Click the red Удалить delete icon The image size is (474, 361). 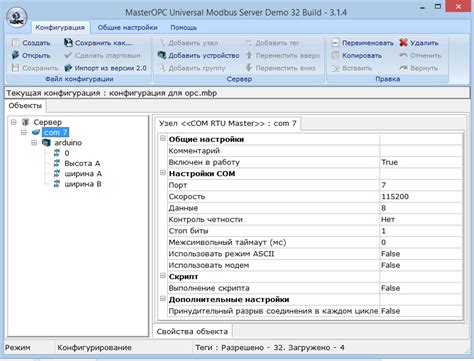click(404, 43)
